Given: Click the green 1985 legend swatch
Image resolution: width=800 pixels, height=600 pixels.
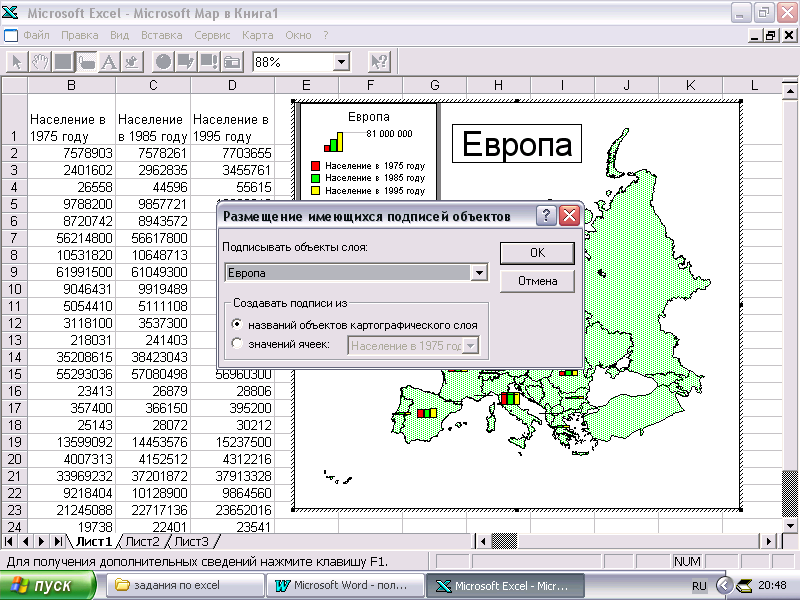Looking at the screenshot, I should click(x=315, y=178).
